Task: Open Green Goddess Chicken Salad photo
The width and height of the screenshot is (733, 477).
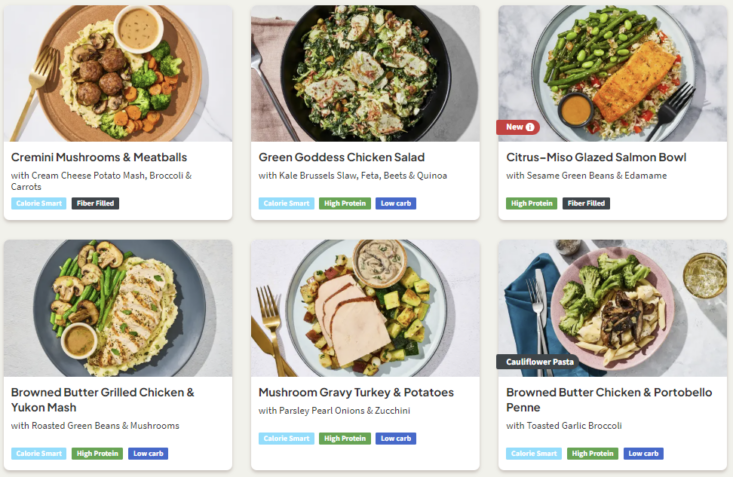Action: 365,73
